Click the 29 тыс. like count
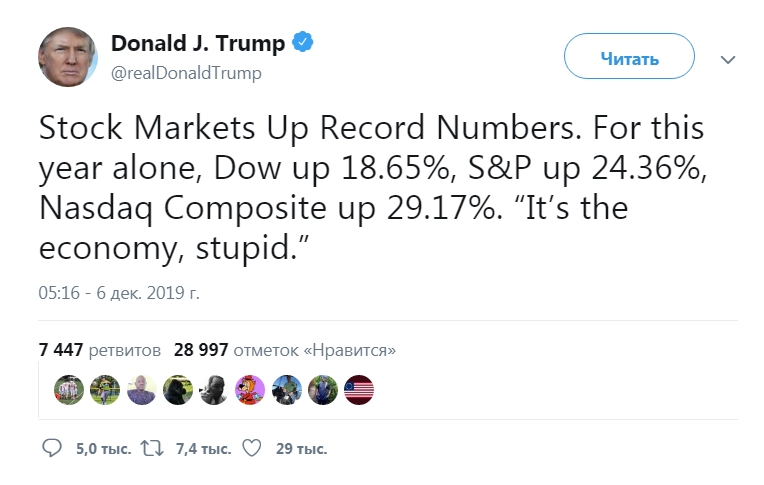 [301, 449]
